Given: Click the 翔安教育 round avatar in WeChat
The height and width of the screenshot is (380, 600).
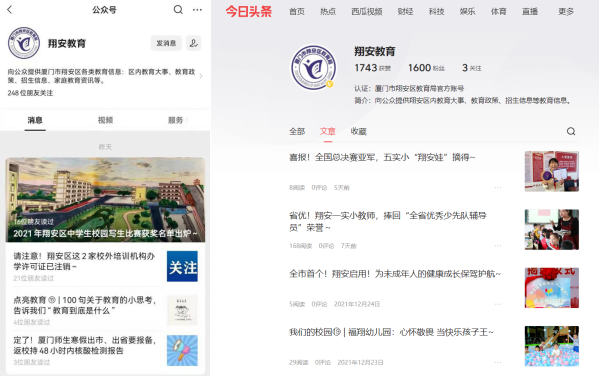Looking at the screenshot, I should [24, 43].
